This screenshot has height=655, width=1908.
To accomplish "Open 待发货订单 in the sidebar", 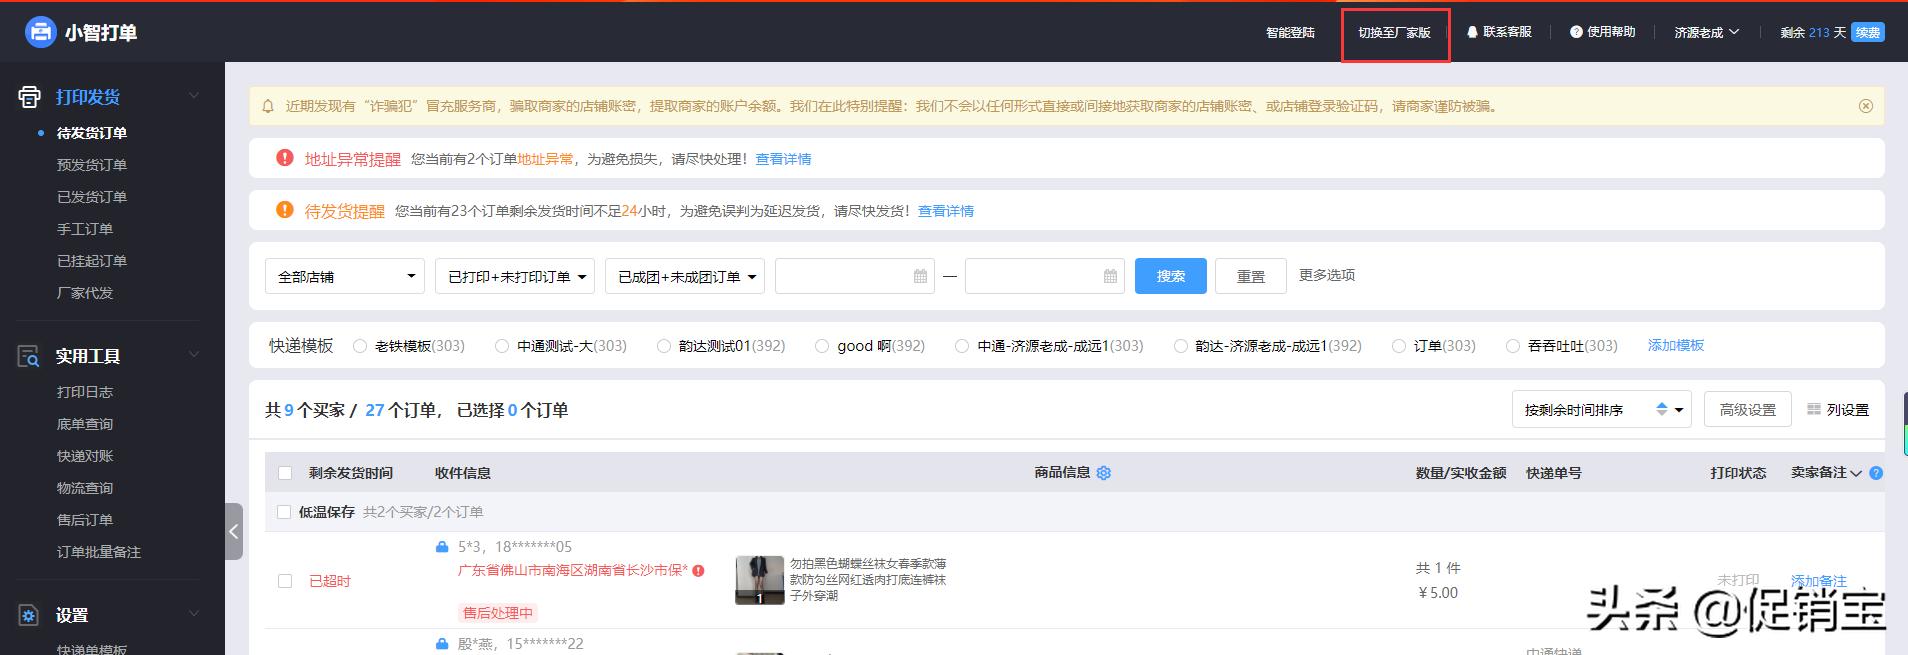I will coord(92,133).
